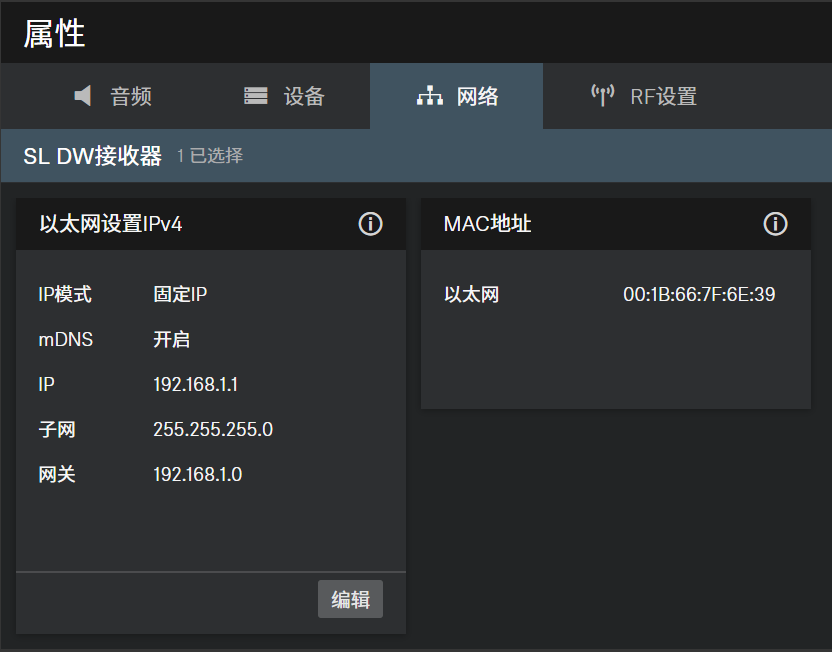Click the subnet mask 255.255.255.0
Image resolution: width=832 pixels, height=652 pixels.
click(x=213, y=430)
